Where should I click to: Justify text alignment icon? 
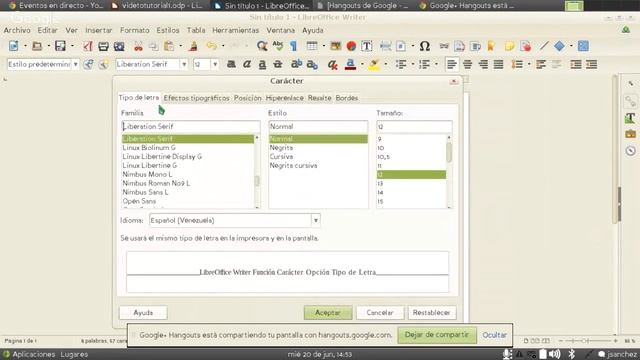coord(498,64)
